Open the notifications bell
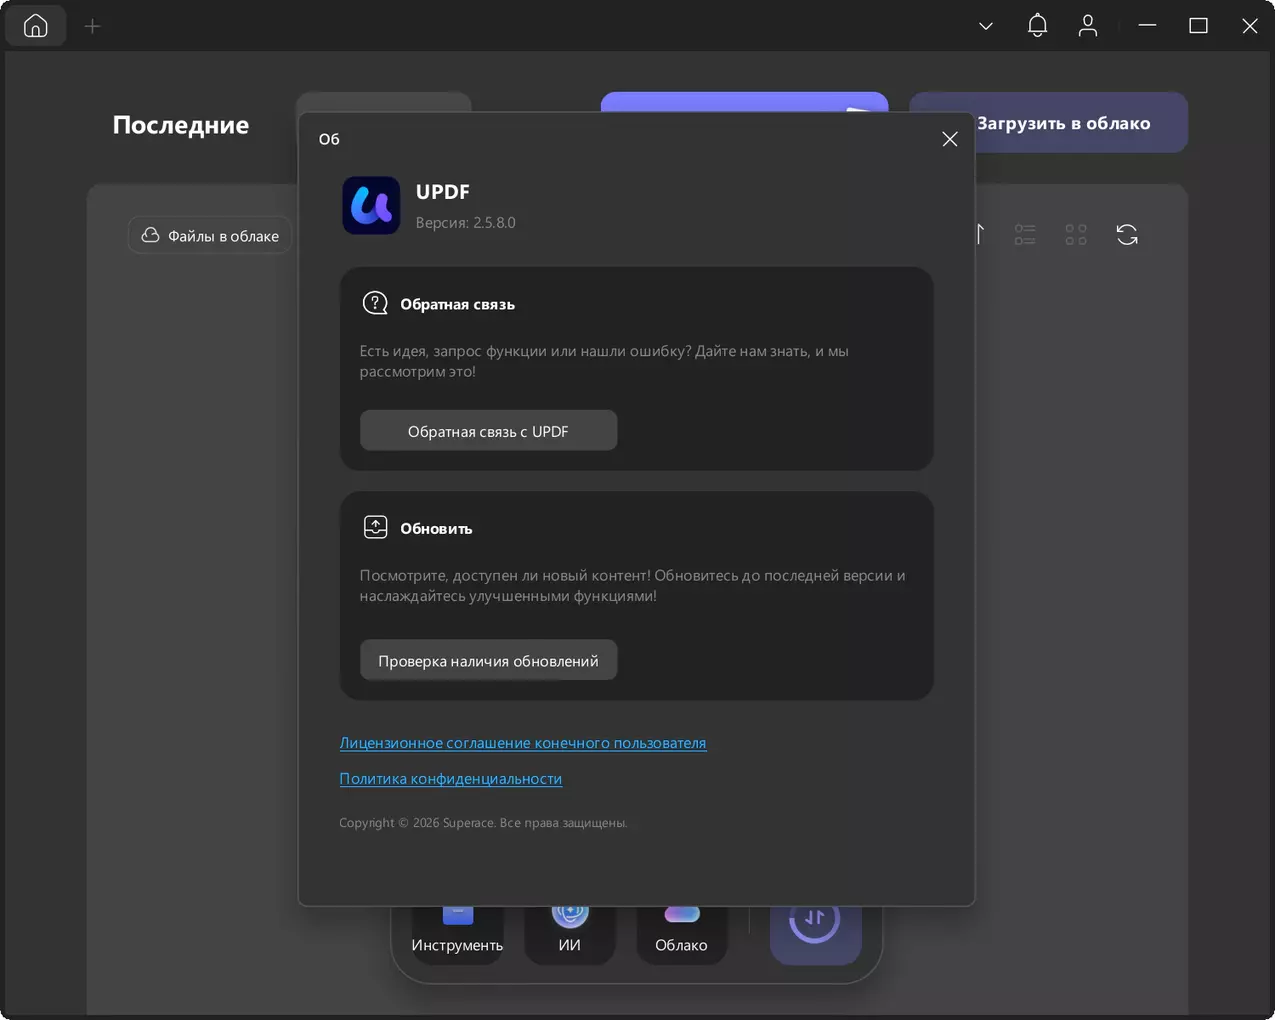This screenshot has width=1275, height=1020. (x=1037, y=26)
